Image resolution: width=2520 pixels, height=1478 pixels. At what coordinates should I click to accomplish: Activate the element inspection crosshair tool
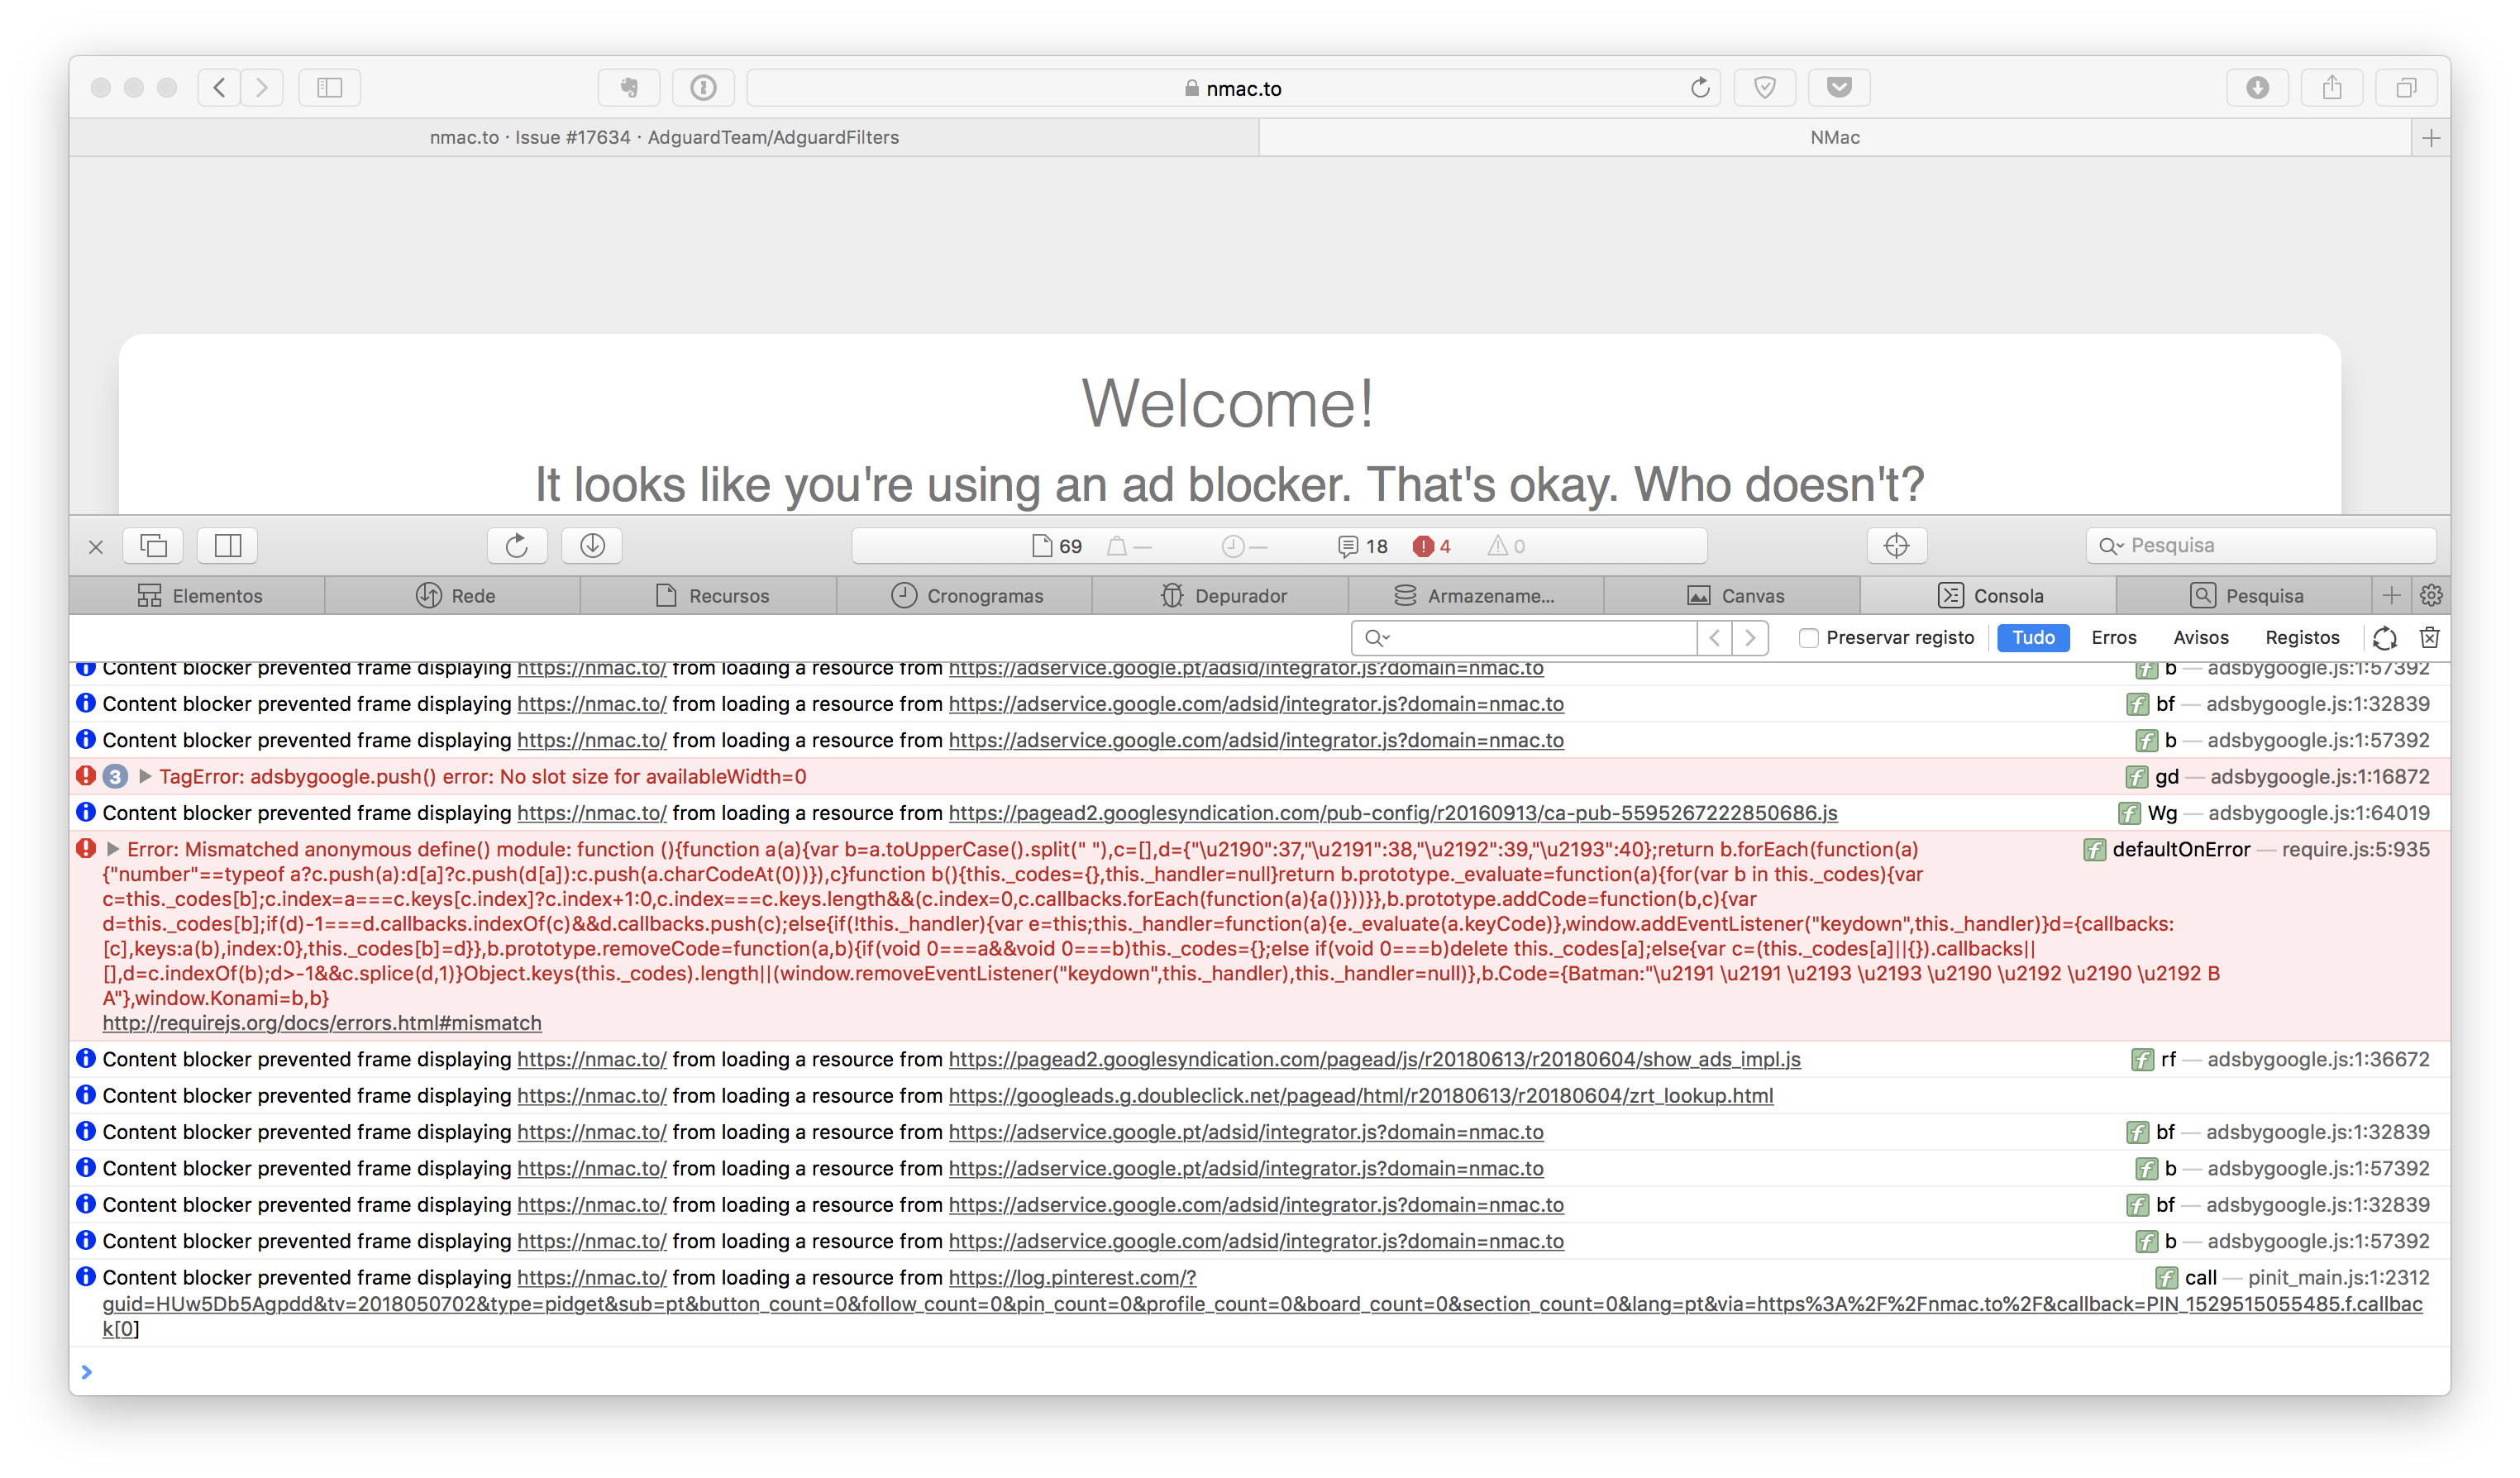click(1897, 545)
